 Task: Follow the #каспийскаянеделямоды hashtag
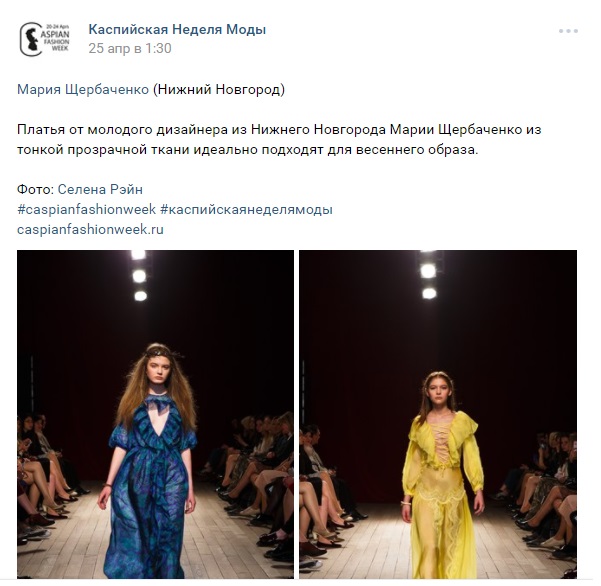(x=246, y=210)
